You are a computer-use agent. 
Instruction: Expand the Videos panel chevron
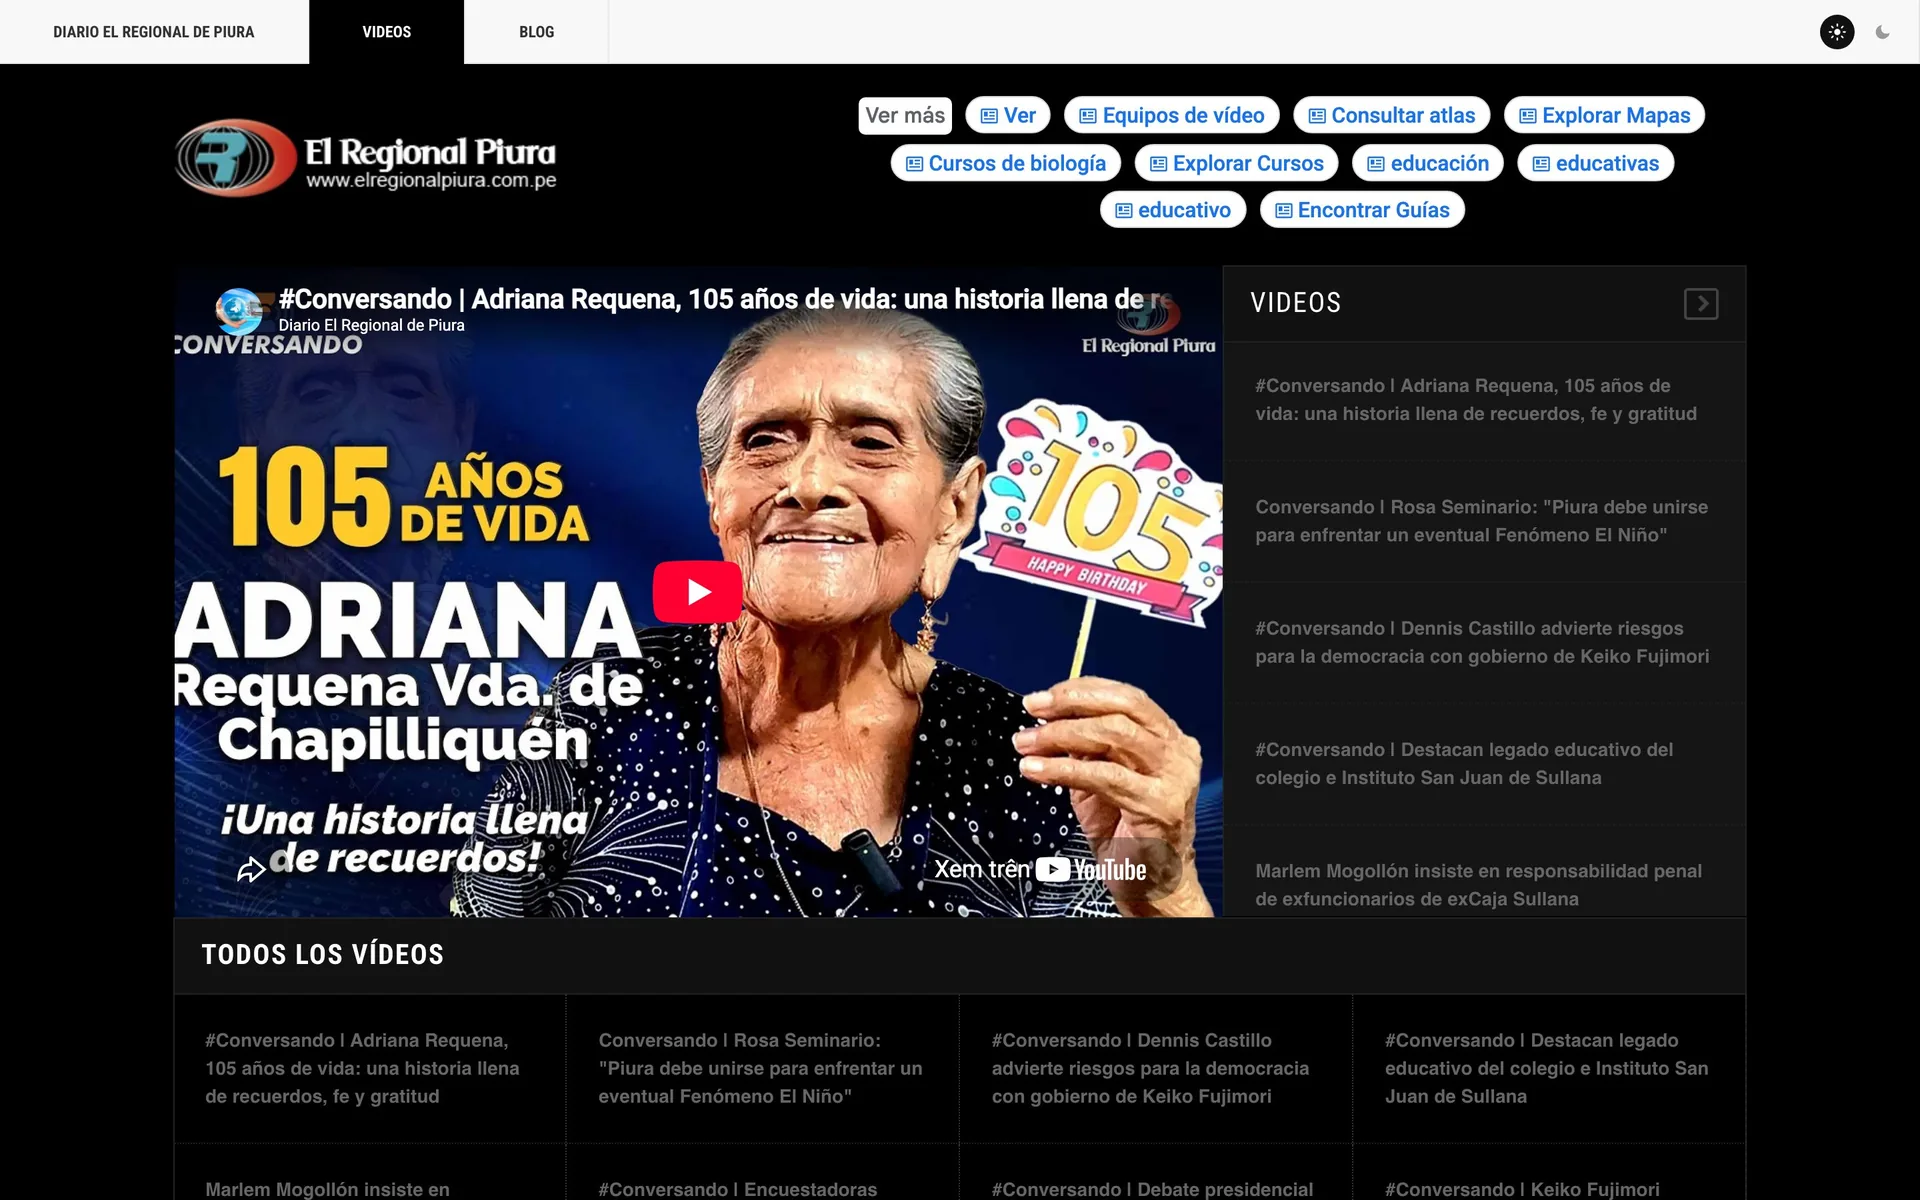[x=1701, y=303]
